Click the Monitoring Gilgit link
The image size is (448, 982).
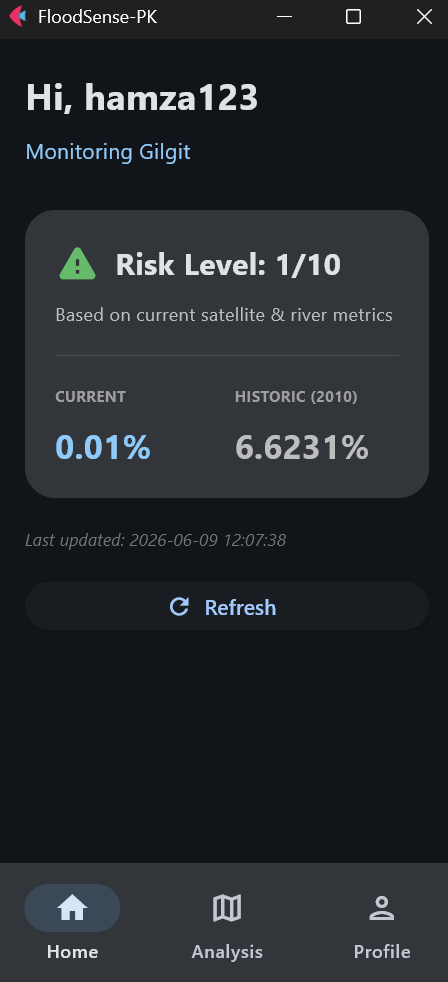click(x=108, y=152)
